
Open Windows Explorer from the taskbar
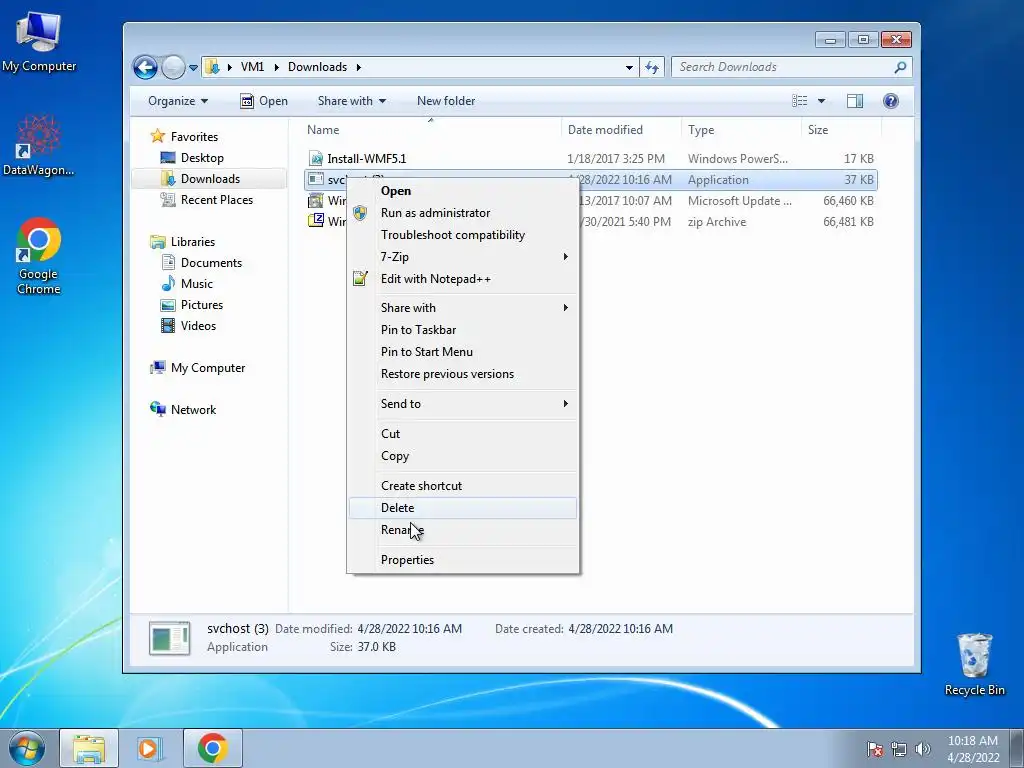pos(89,748)
